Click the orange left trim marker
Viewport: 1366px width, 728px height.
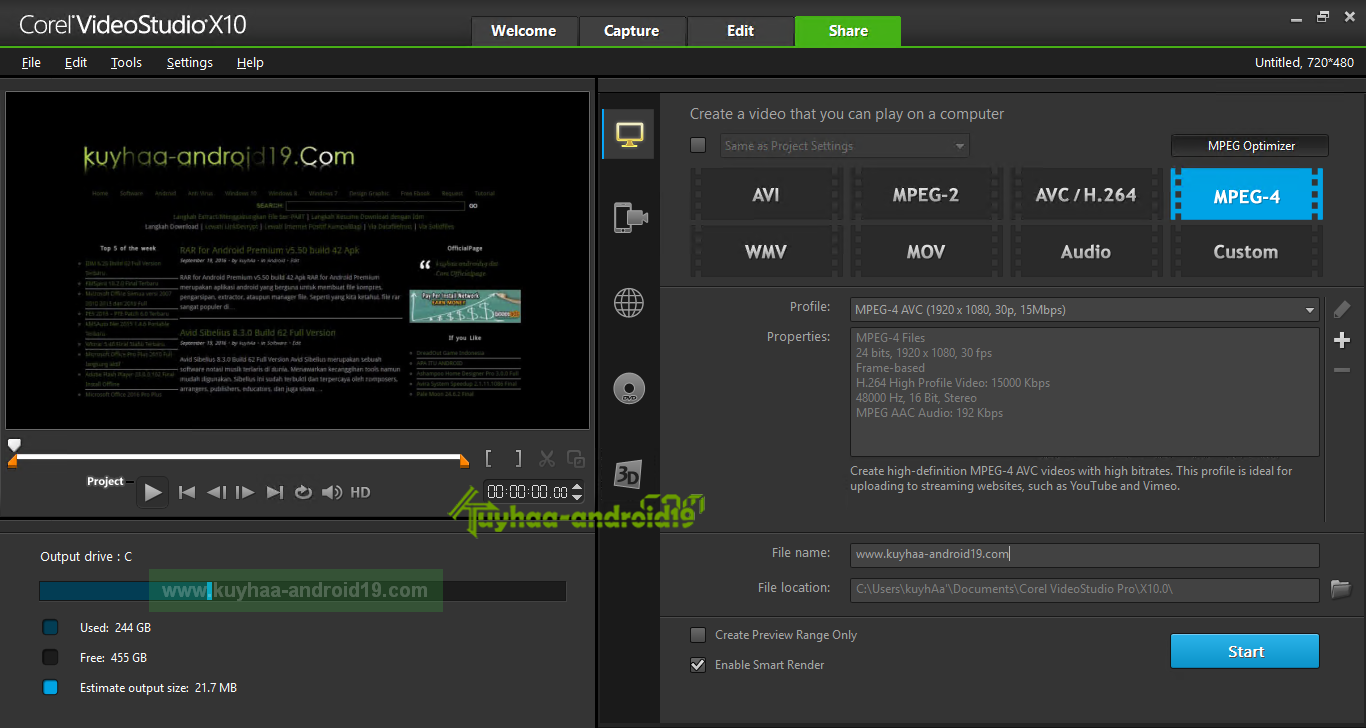tap(12, 461)
